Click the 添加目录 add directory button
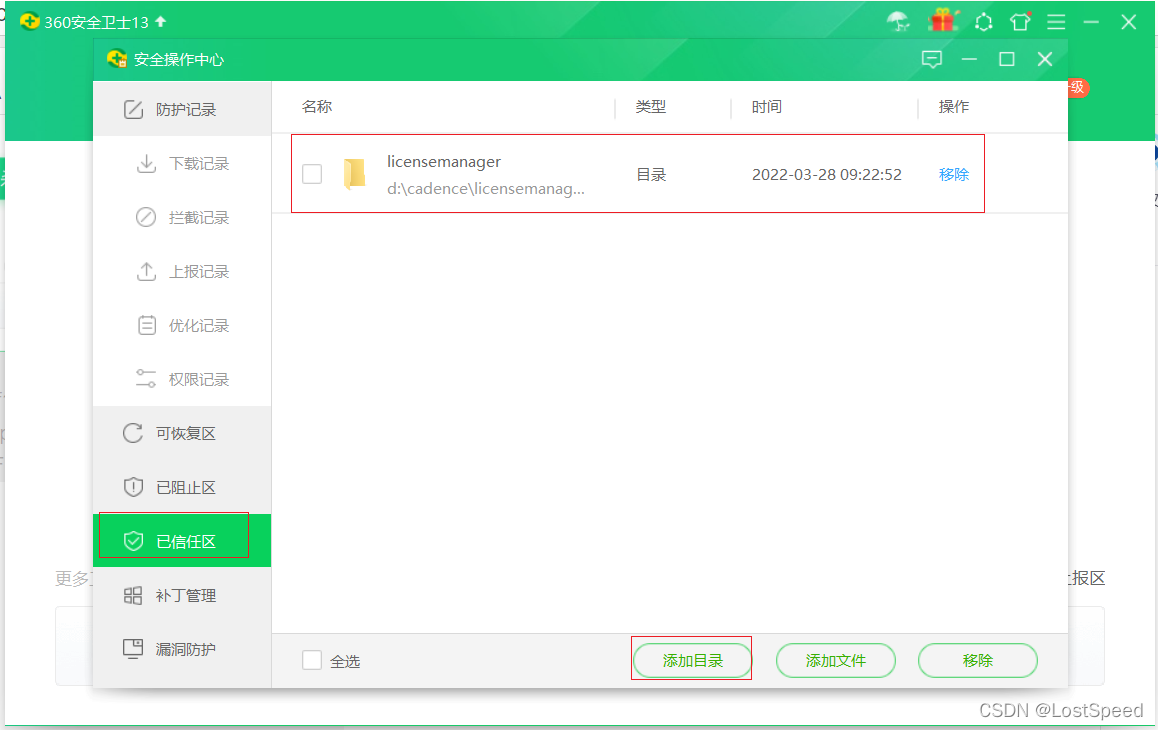1158x730 pixels. point(691,659)
